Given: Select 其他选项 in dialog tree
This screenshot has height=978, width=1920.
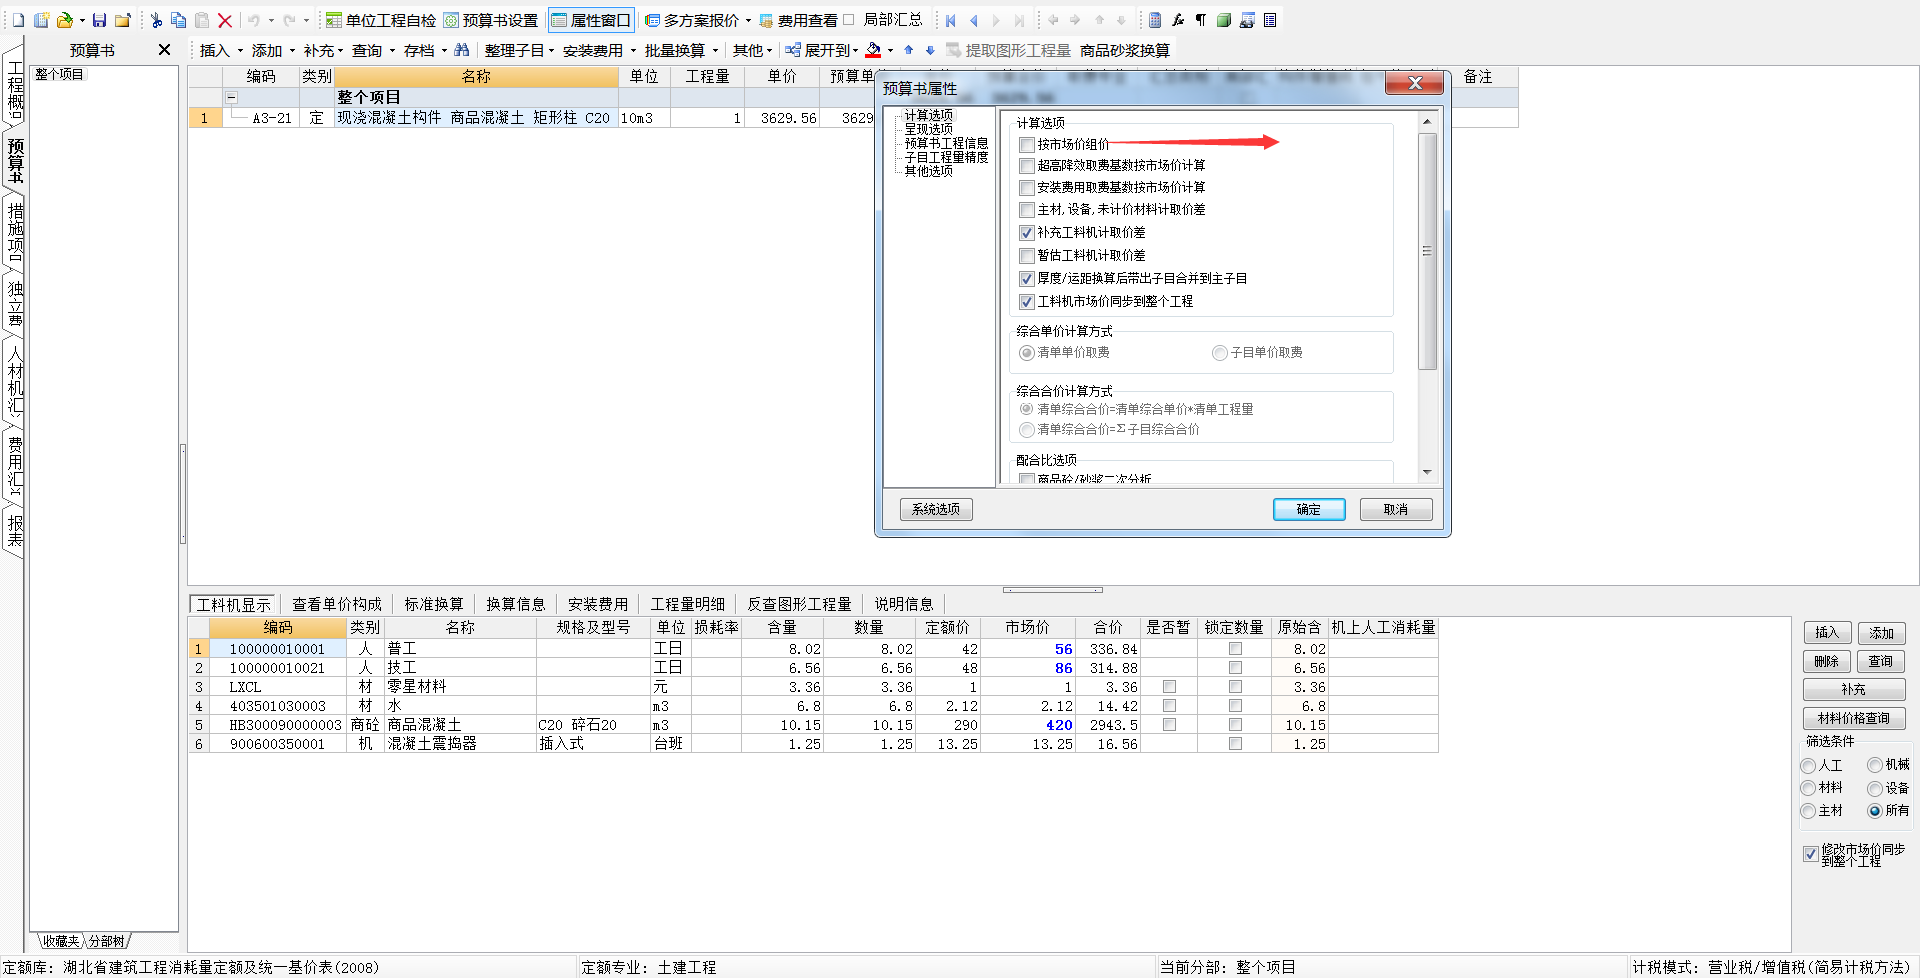Looking at the screenshot, I should [928, 171].
